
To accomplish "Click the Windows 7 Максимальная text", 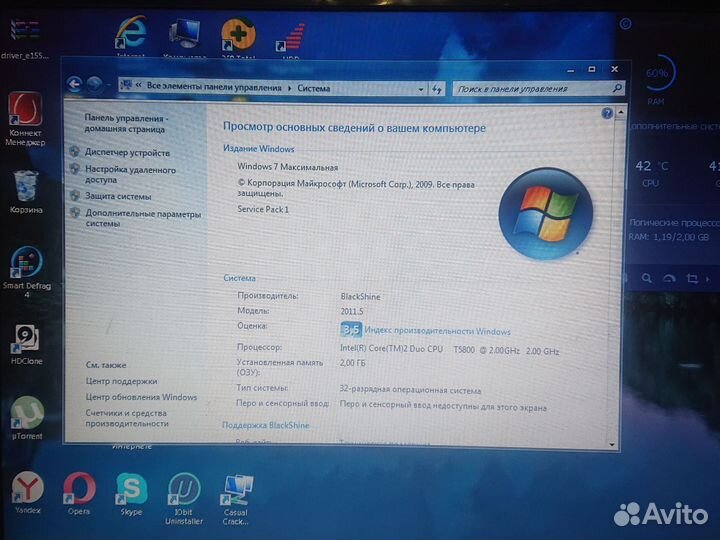I will coord(287,167).
